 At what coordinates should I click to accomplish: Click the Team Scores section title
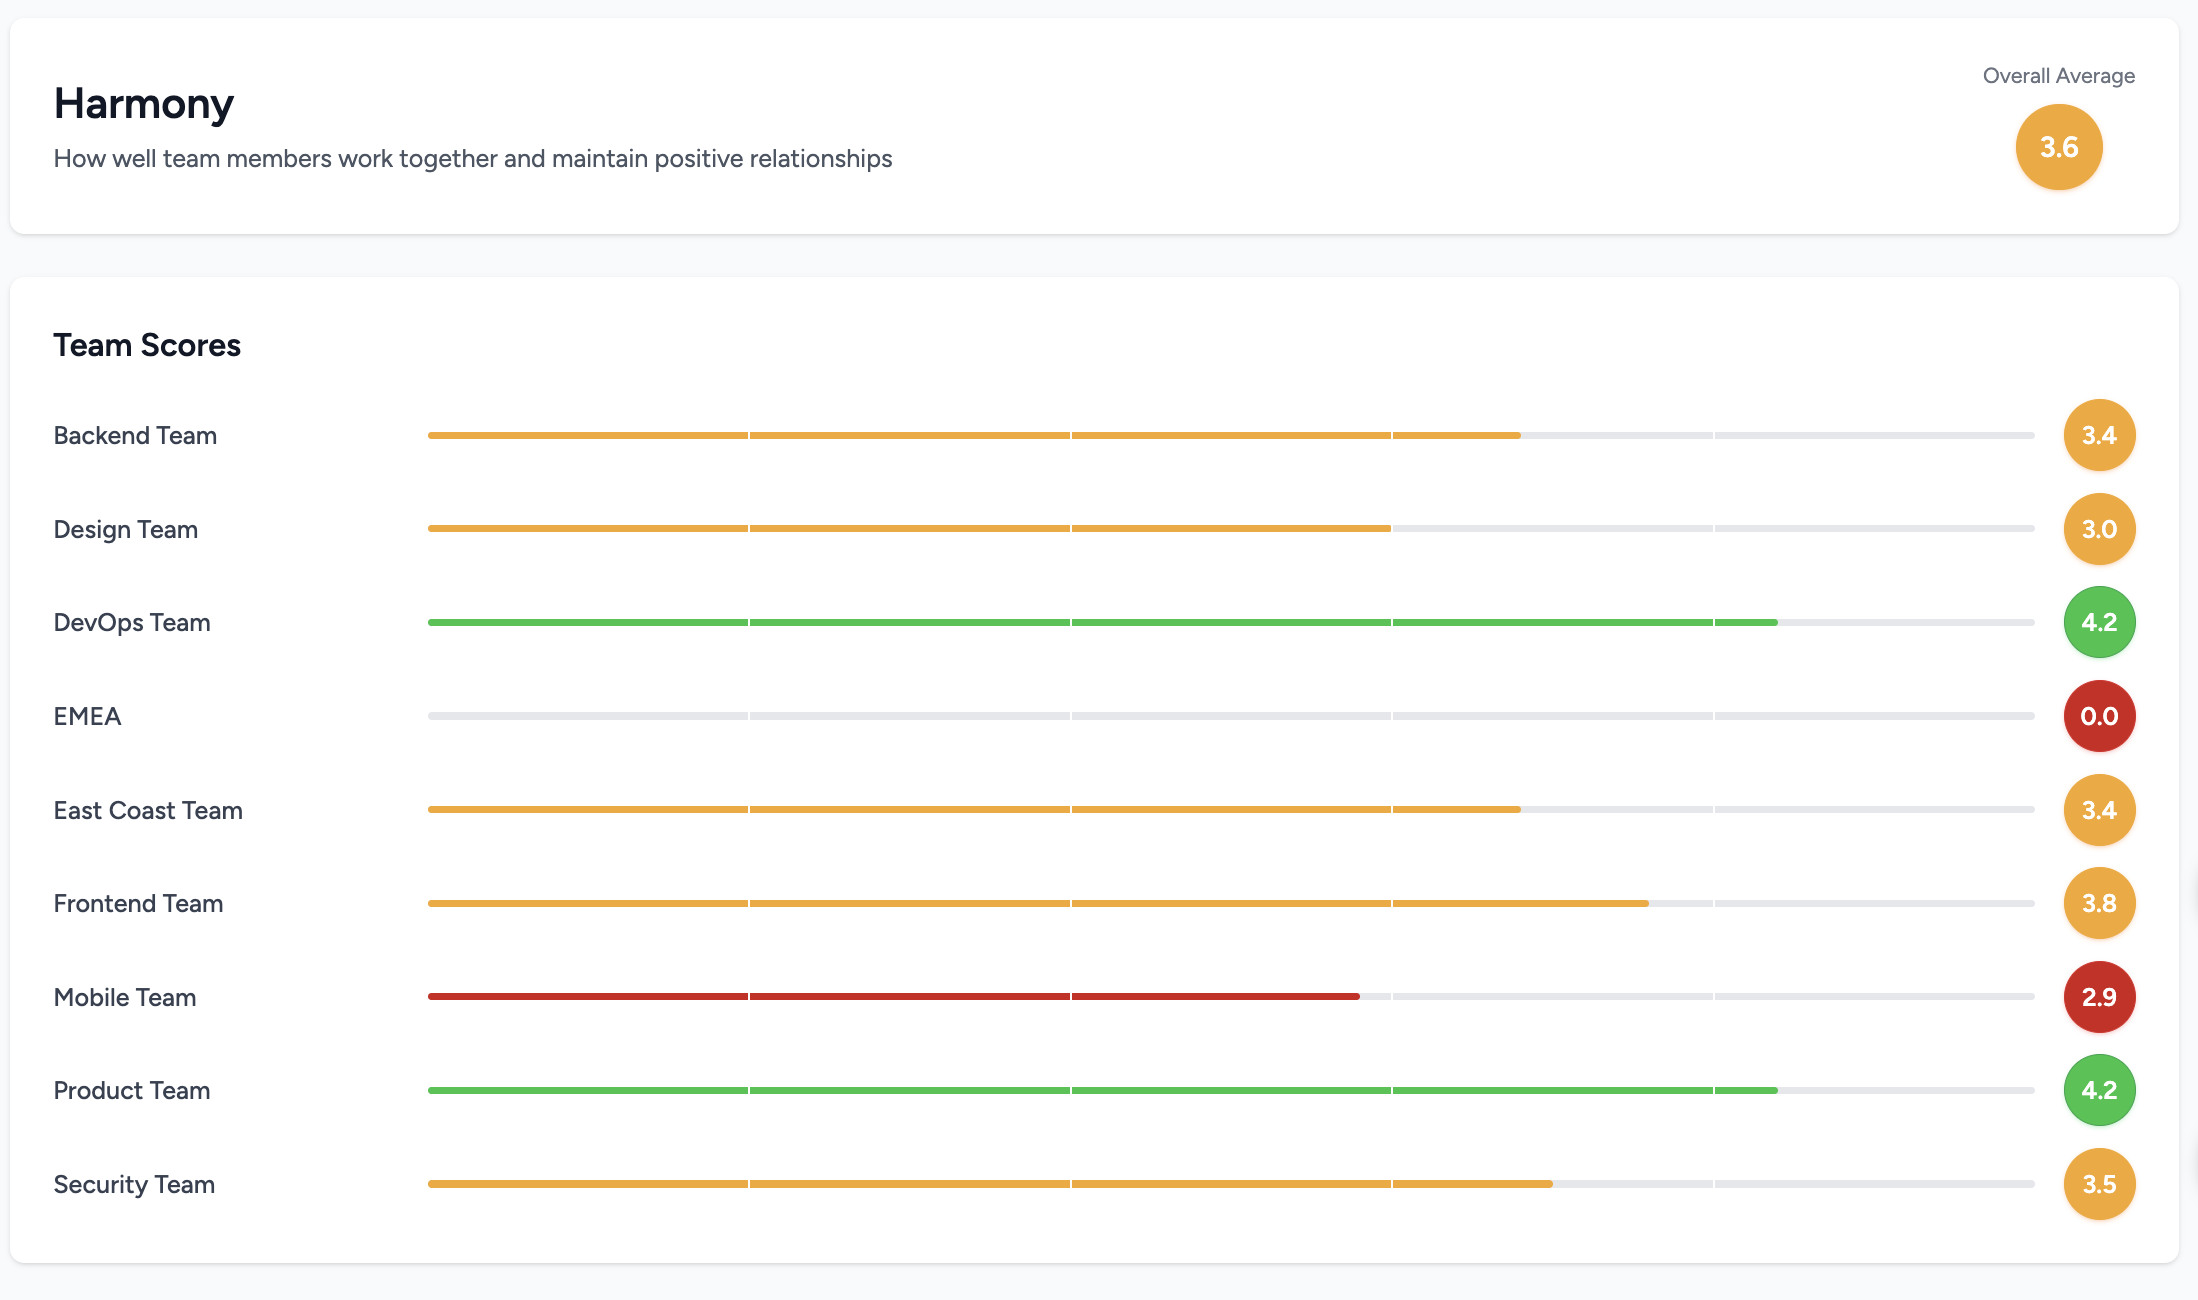147,345
